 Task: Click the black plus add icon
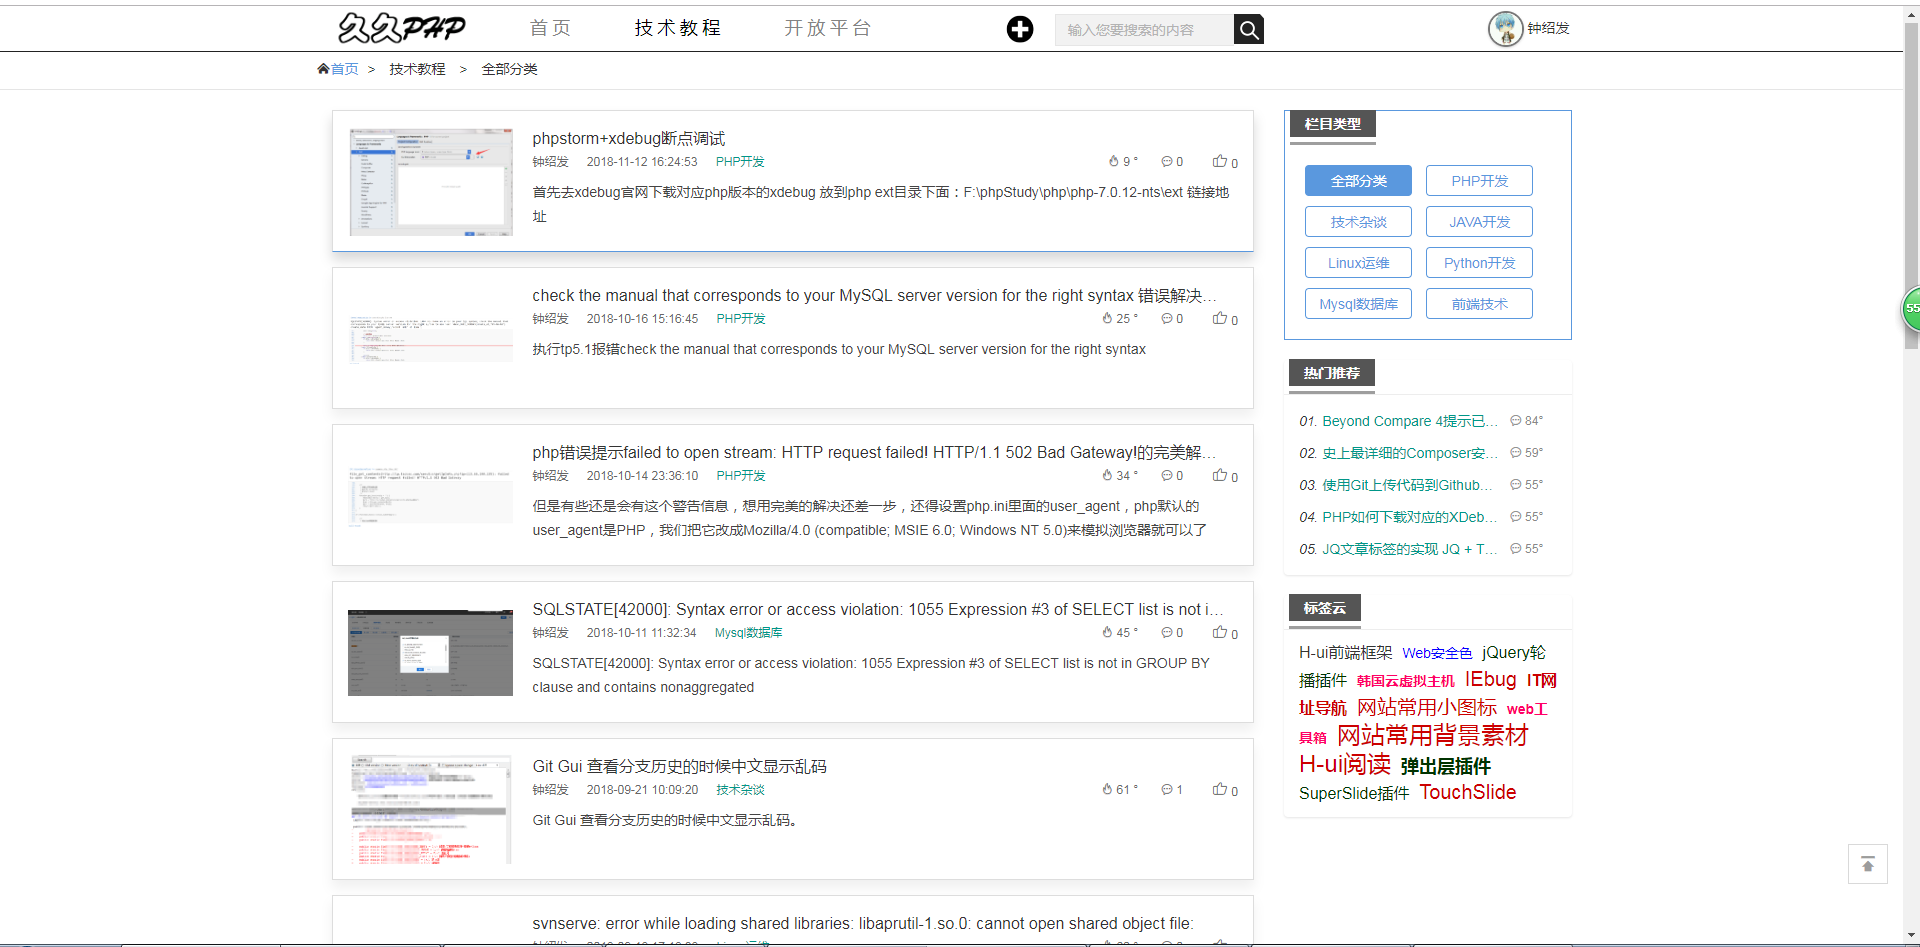coord(1019,30)
